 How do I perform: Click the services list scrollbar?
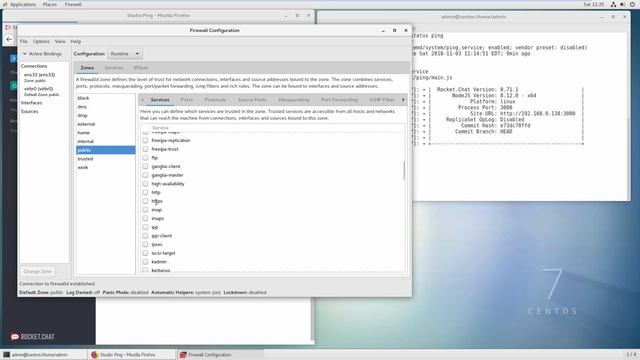pos(404,170)
